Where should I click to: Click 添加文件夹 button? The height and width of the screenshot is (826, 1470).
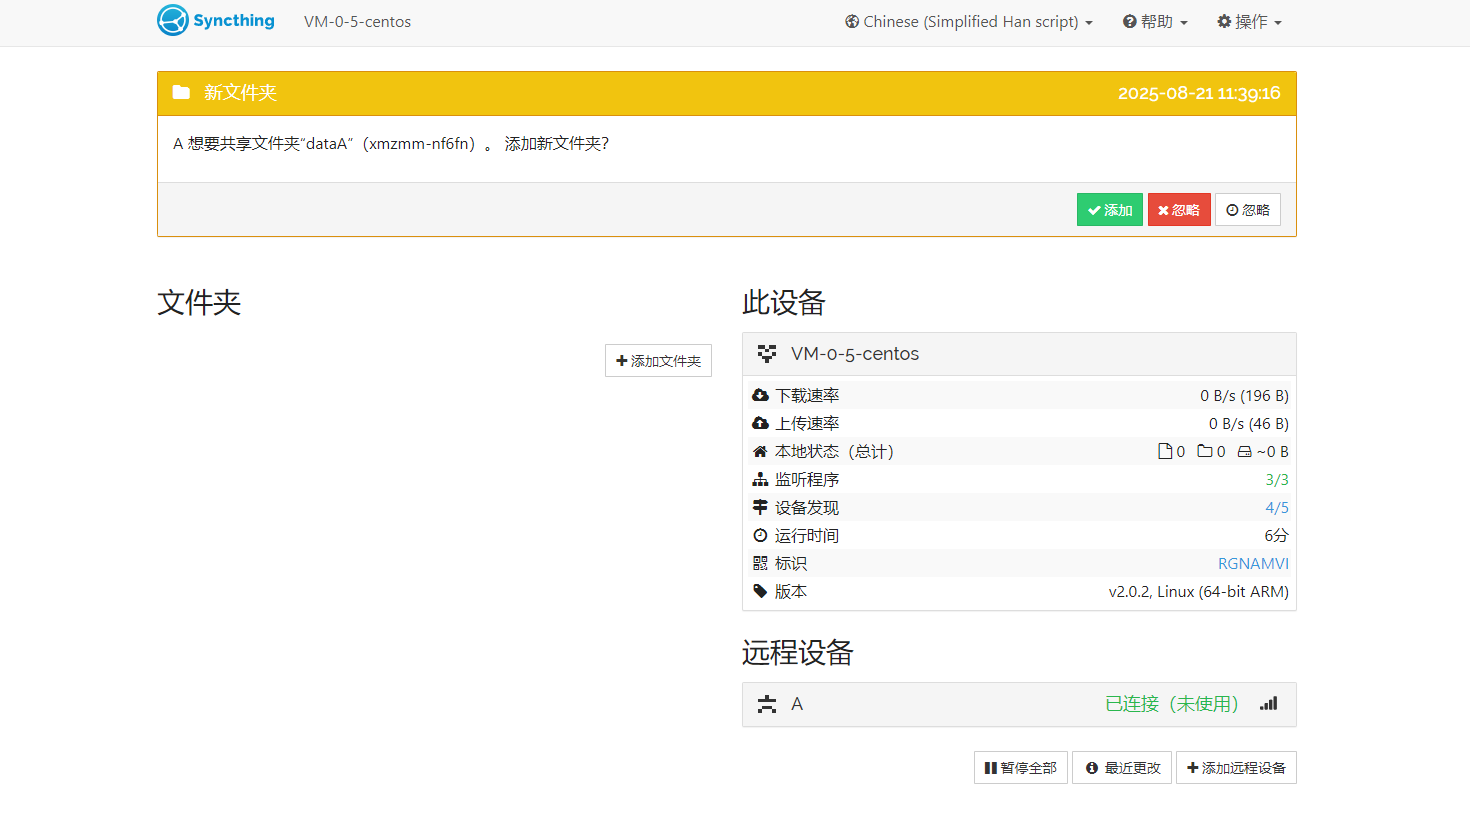tap(658, 361)
